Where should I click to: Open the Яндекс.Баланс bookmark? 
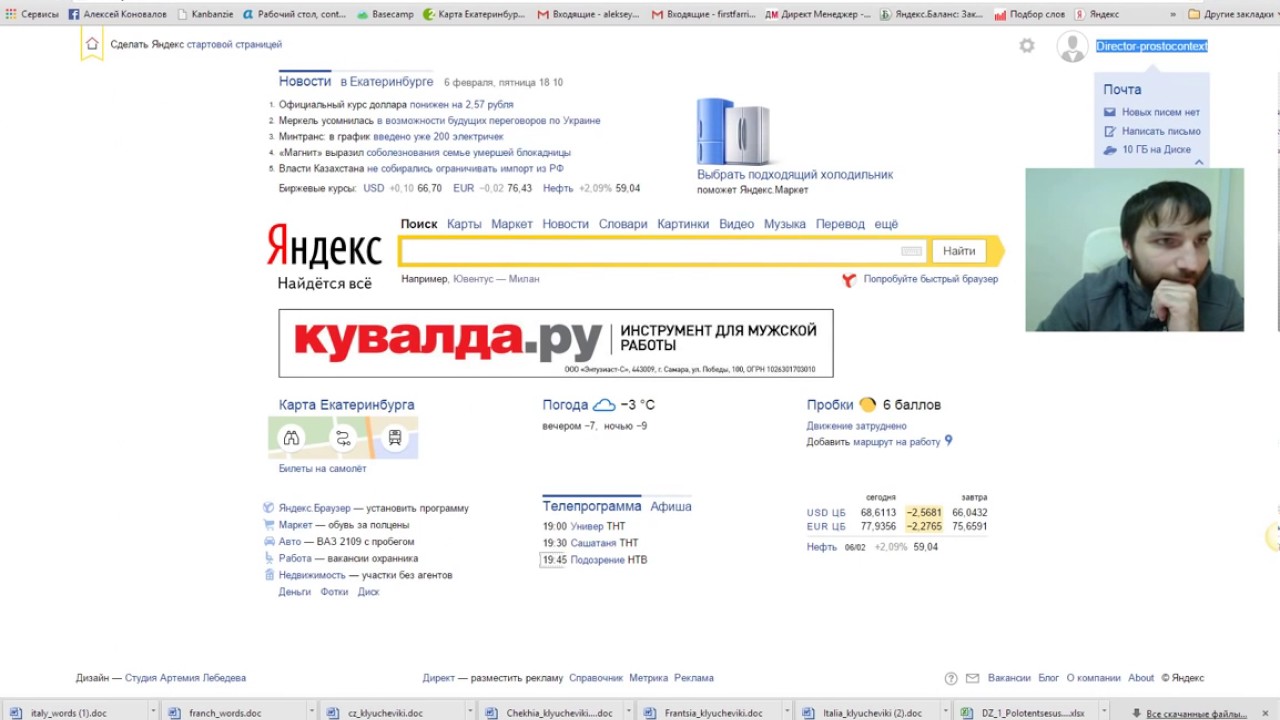pos(932,14)
